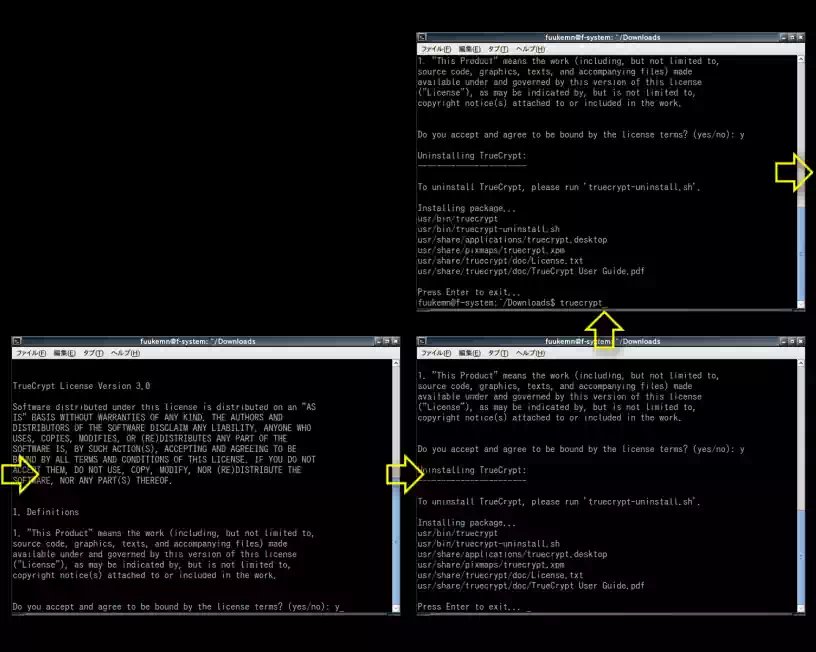Click scroll-up arrow in the Press Enter to exit window

pyautogui.click(x=801, y=363)
